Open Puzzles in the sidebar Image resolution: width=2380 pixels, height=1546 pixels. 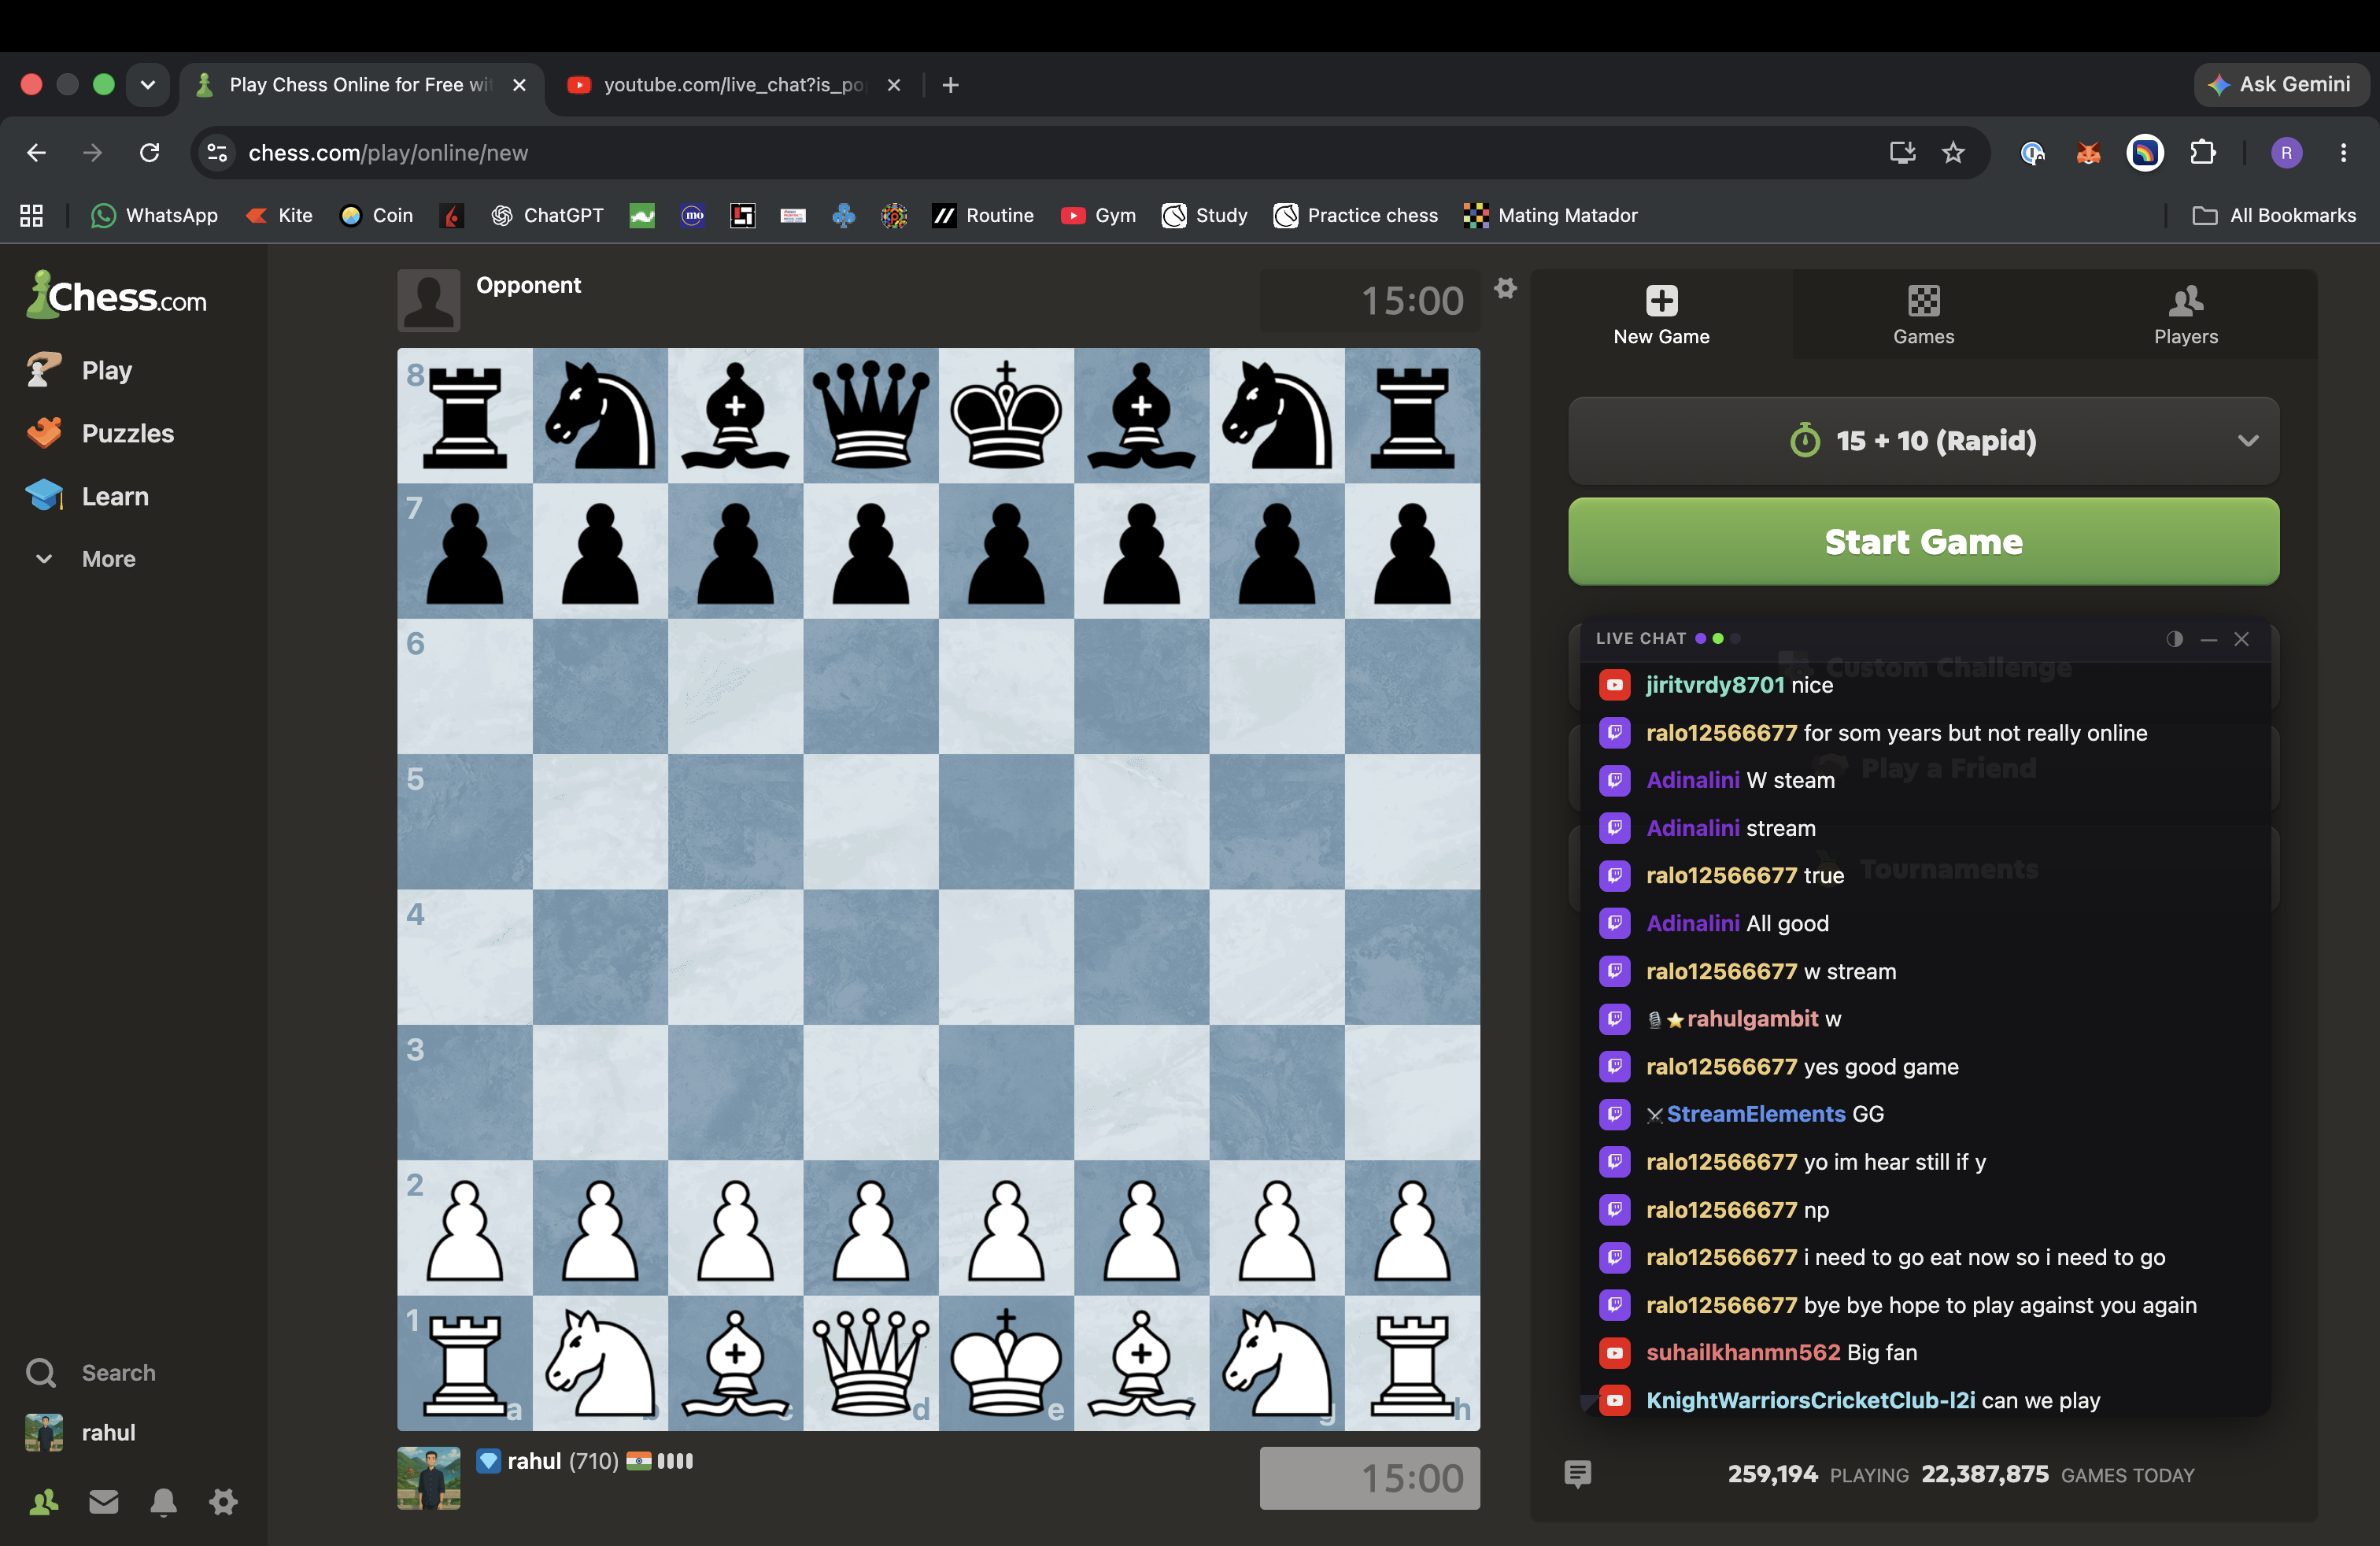tap(100, 433)
